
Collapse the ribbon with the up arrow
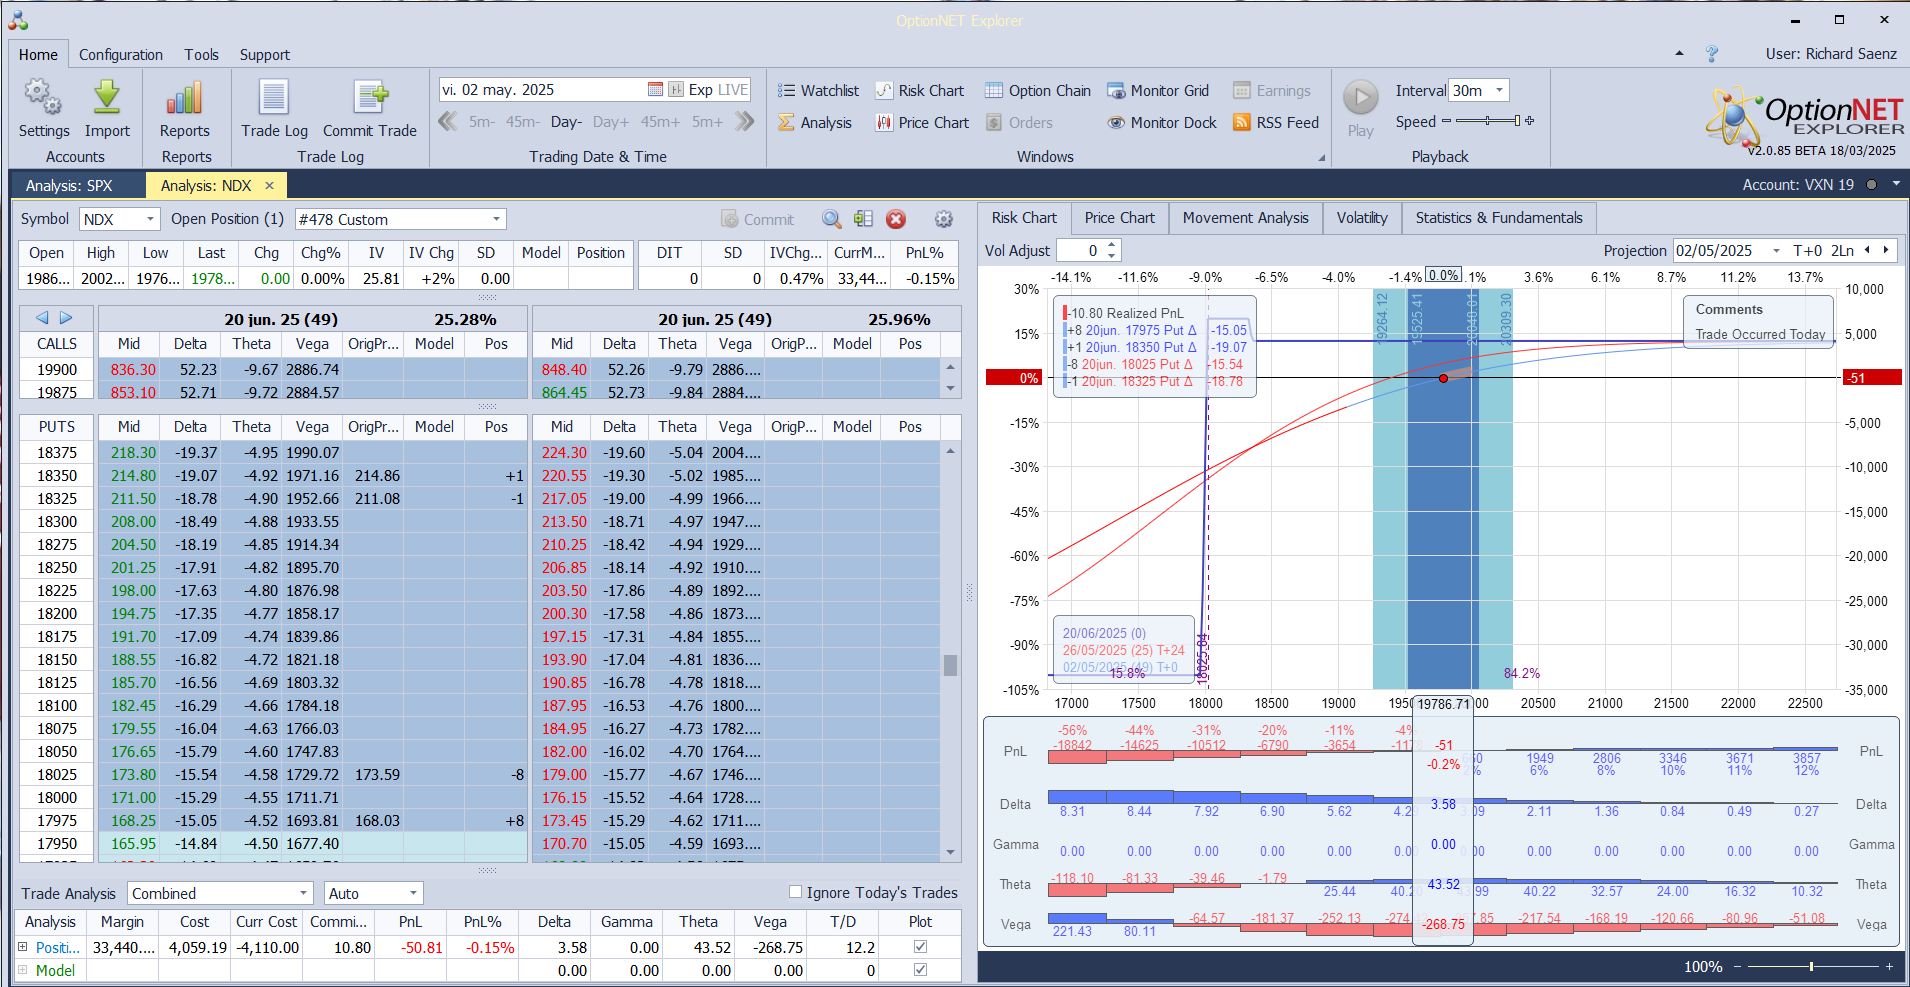pyautogui.click(x=1679, y=54)
